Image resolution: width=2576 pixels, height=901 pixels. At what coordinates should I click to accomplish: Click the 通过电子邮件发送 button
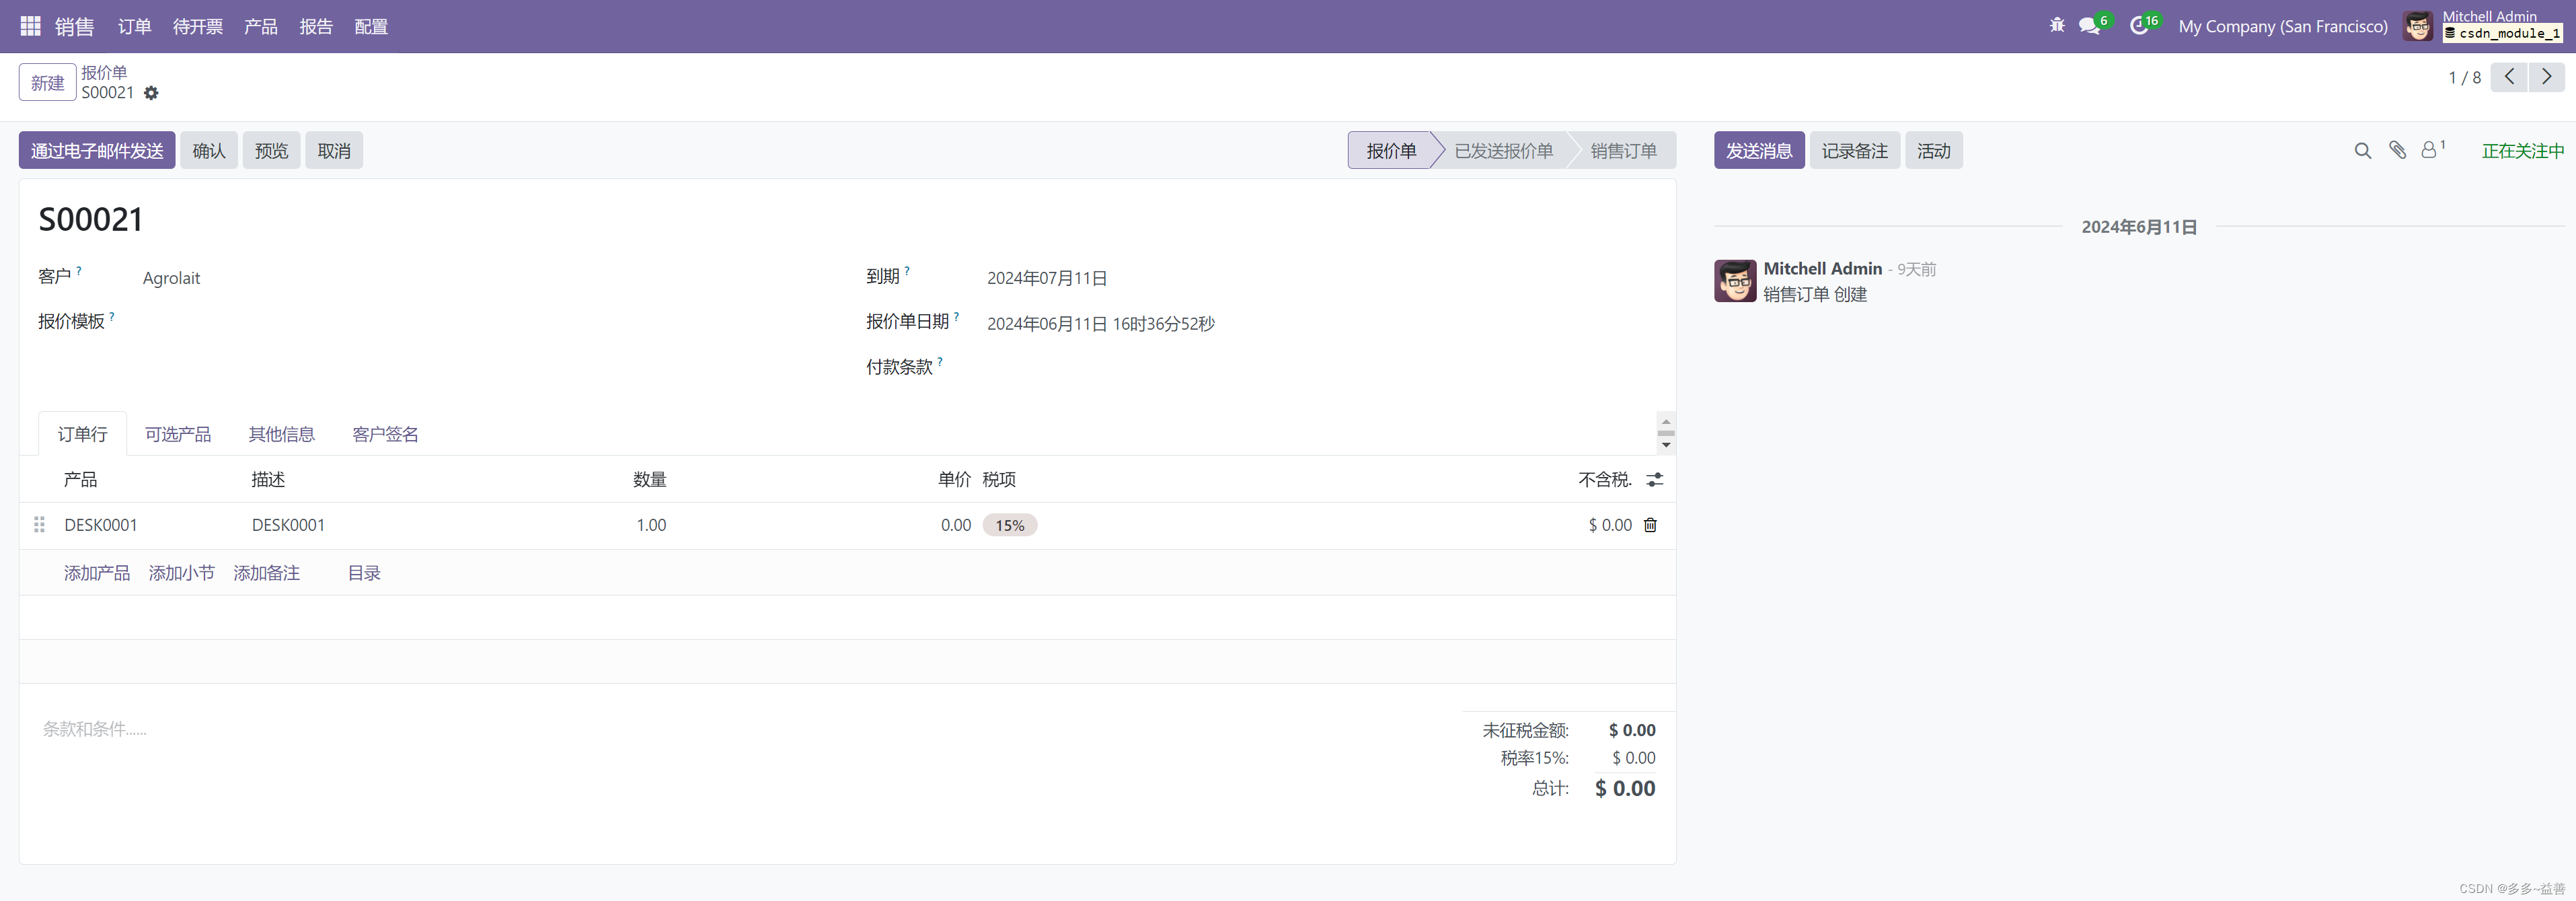coord(97,151)
